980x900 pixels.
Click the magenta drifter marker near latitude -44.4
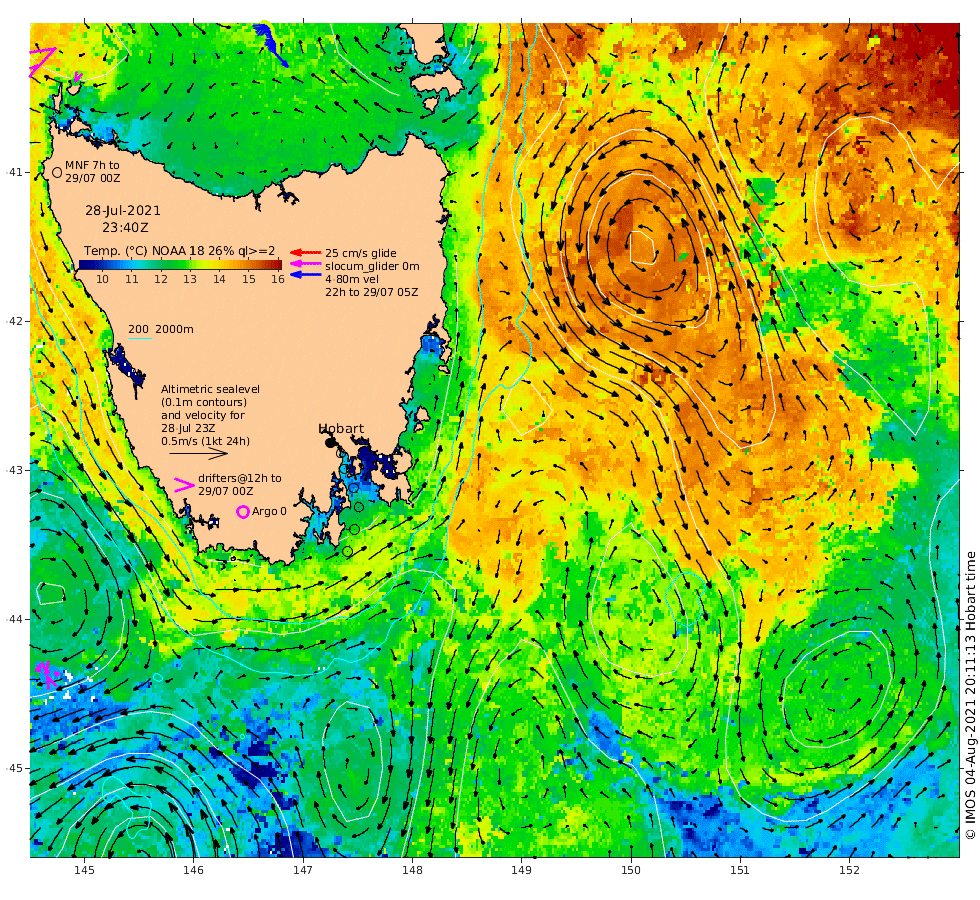[x=47, y=675]
